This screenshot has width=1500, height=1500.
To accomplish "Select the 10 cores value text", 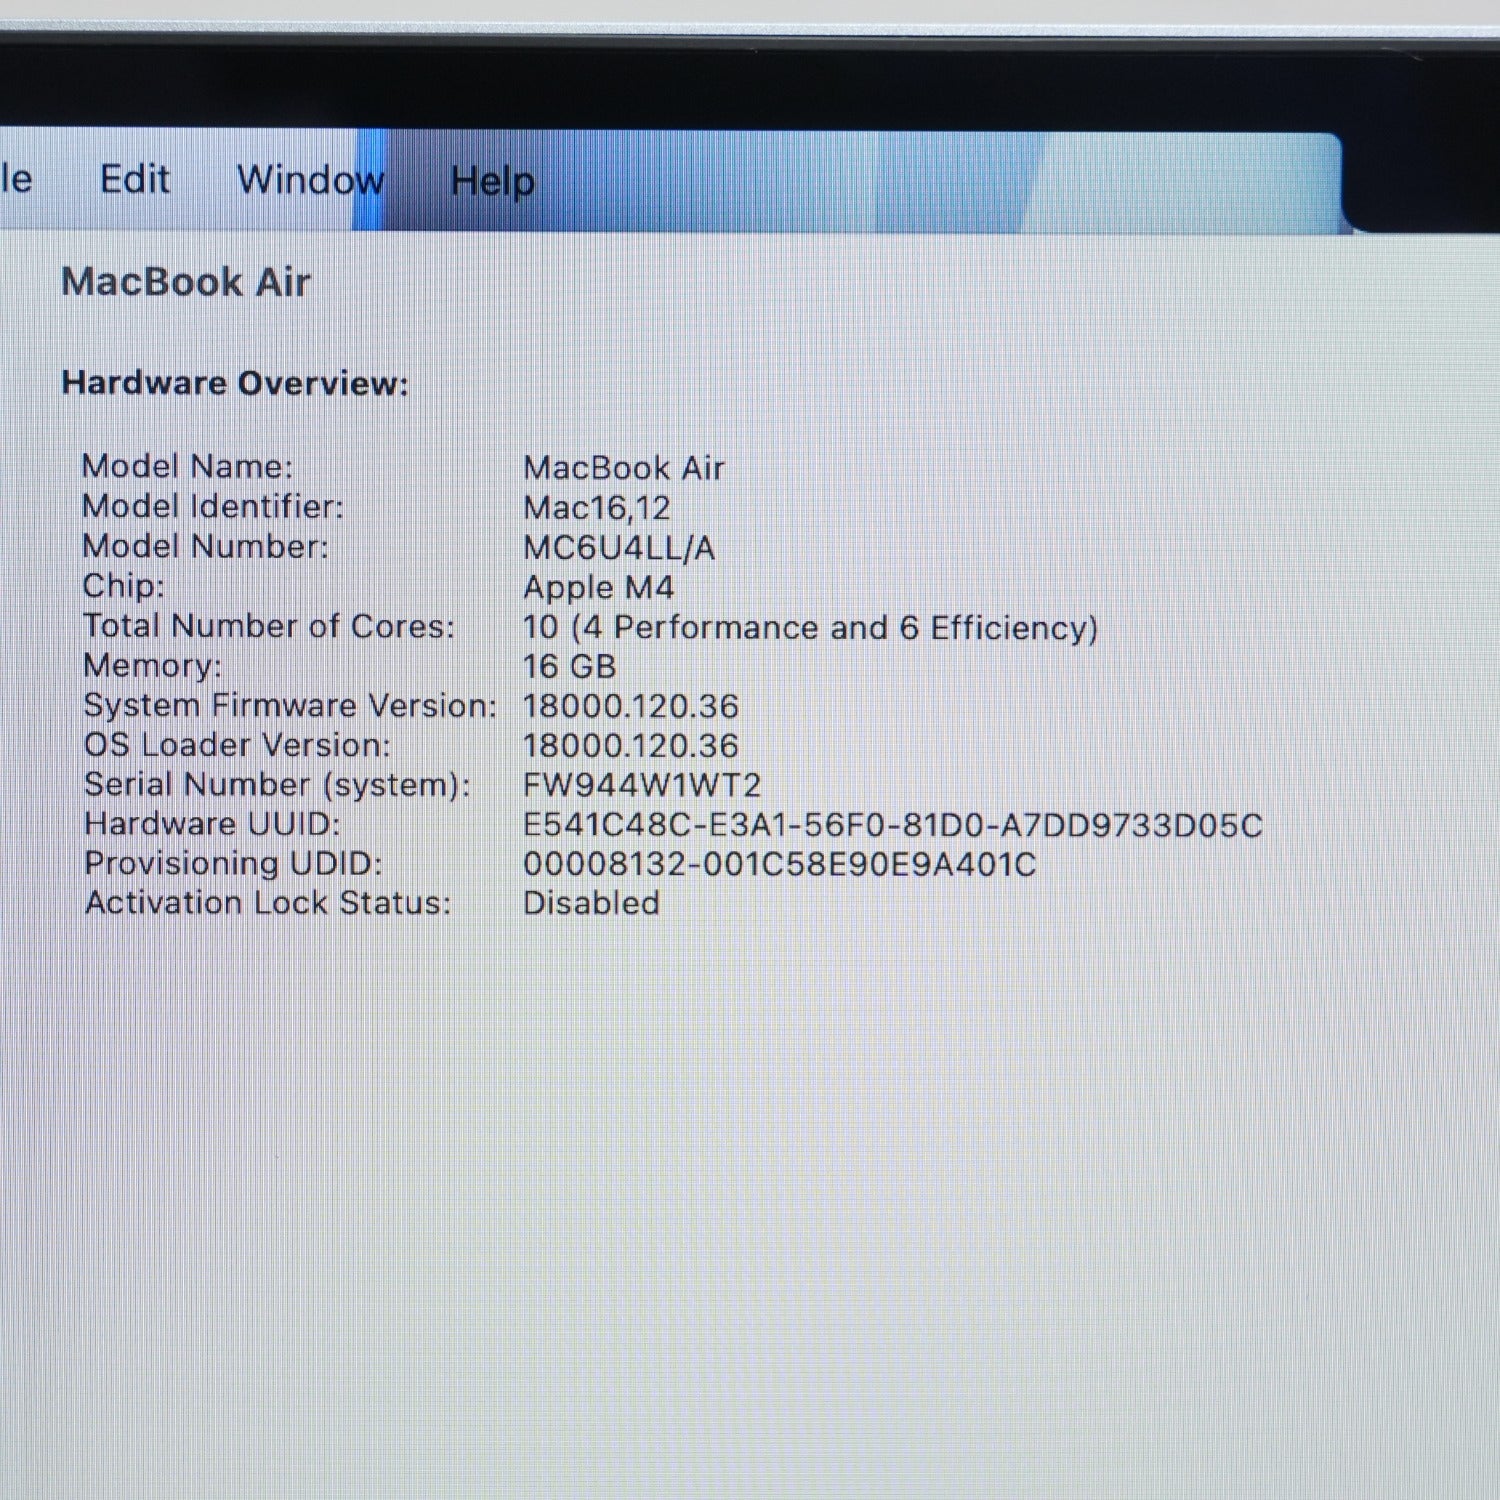I will [810, 628].
